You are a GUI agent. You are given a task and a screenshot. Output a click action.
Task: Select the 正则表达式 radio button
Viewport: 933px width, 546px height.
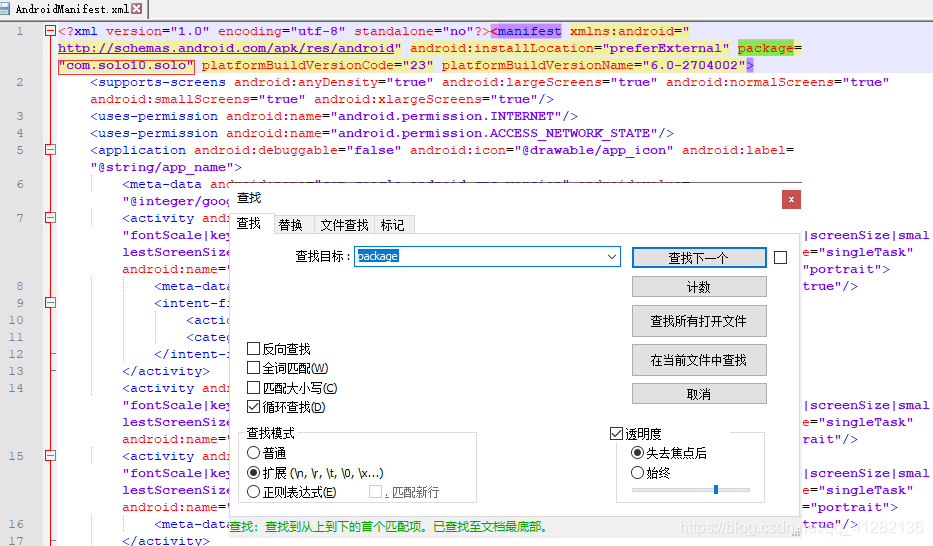pos(253,492)
